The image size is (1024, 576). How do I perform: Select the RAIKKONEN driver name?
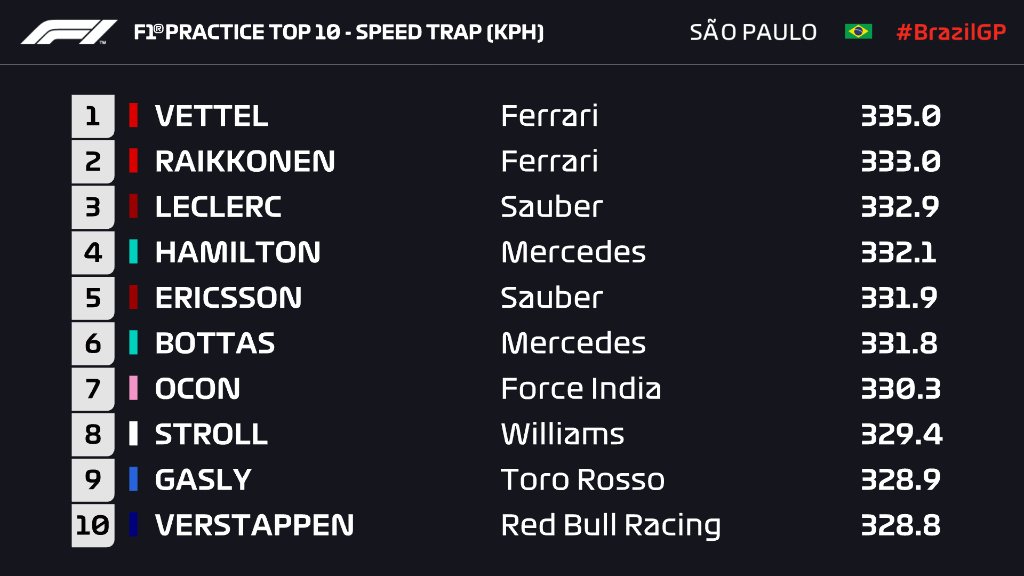(245, 161)
